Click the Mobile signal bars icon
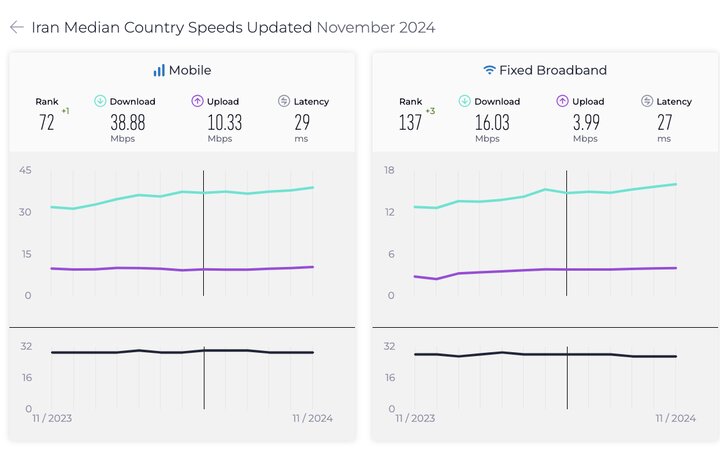This screenshot has height=450, width=720. [x=158, y=70]
